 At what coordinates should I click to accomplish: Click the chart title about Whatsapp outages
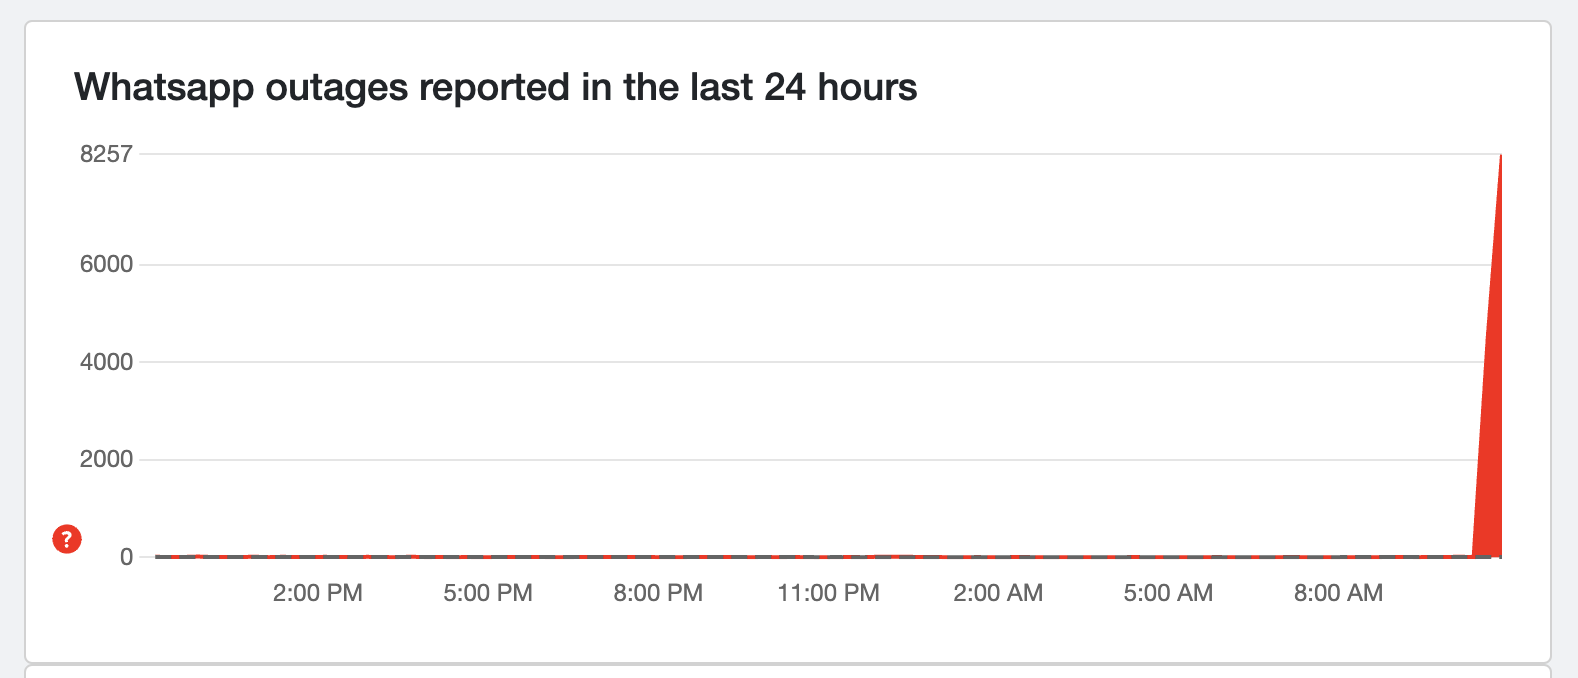[x=495, y=87]
